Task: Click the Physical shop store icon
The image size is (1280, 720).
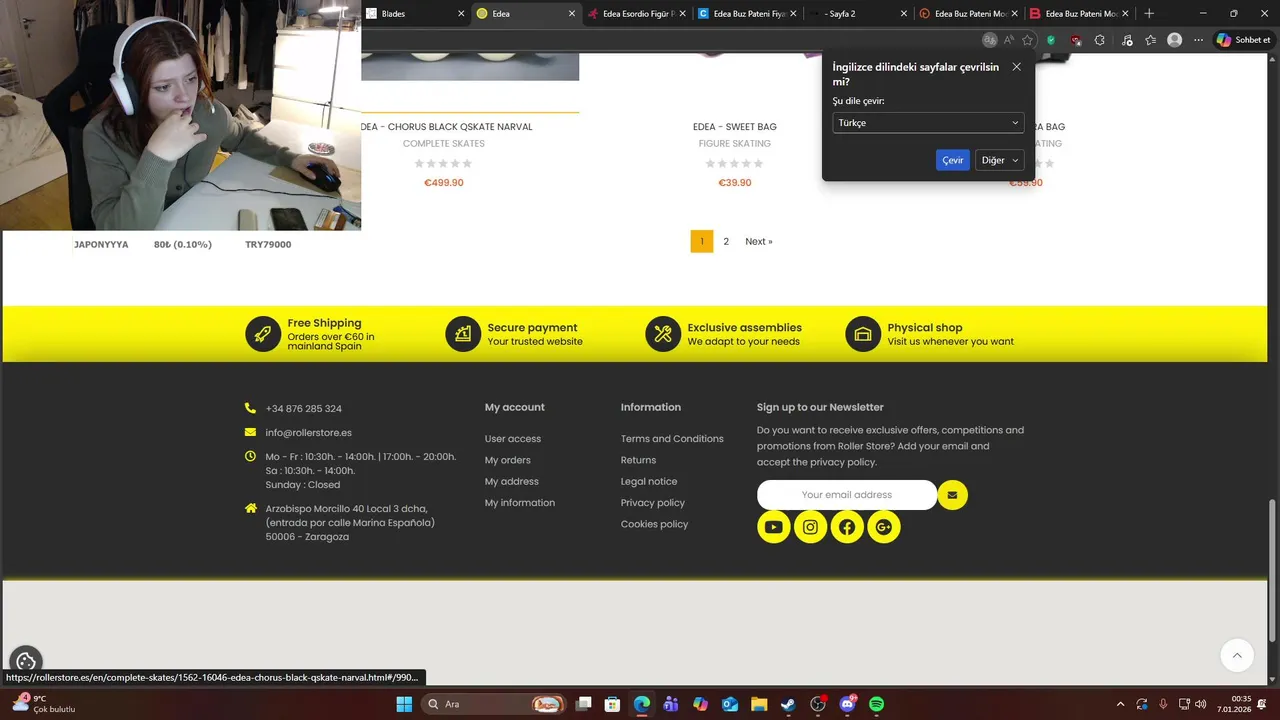Action: pos(863,334)
